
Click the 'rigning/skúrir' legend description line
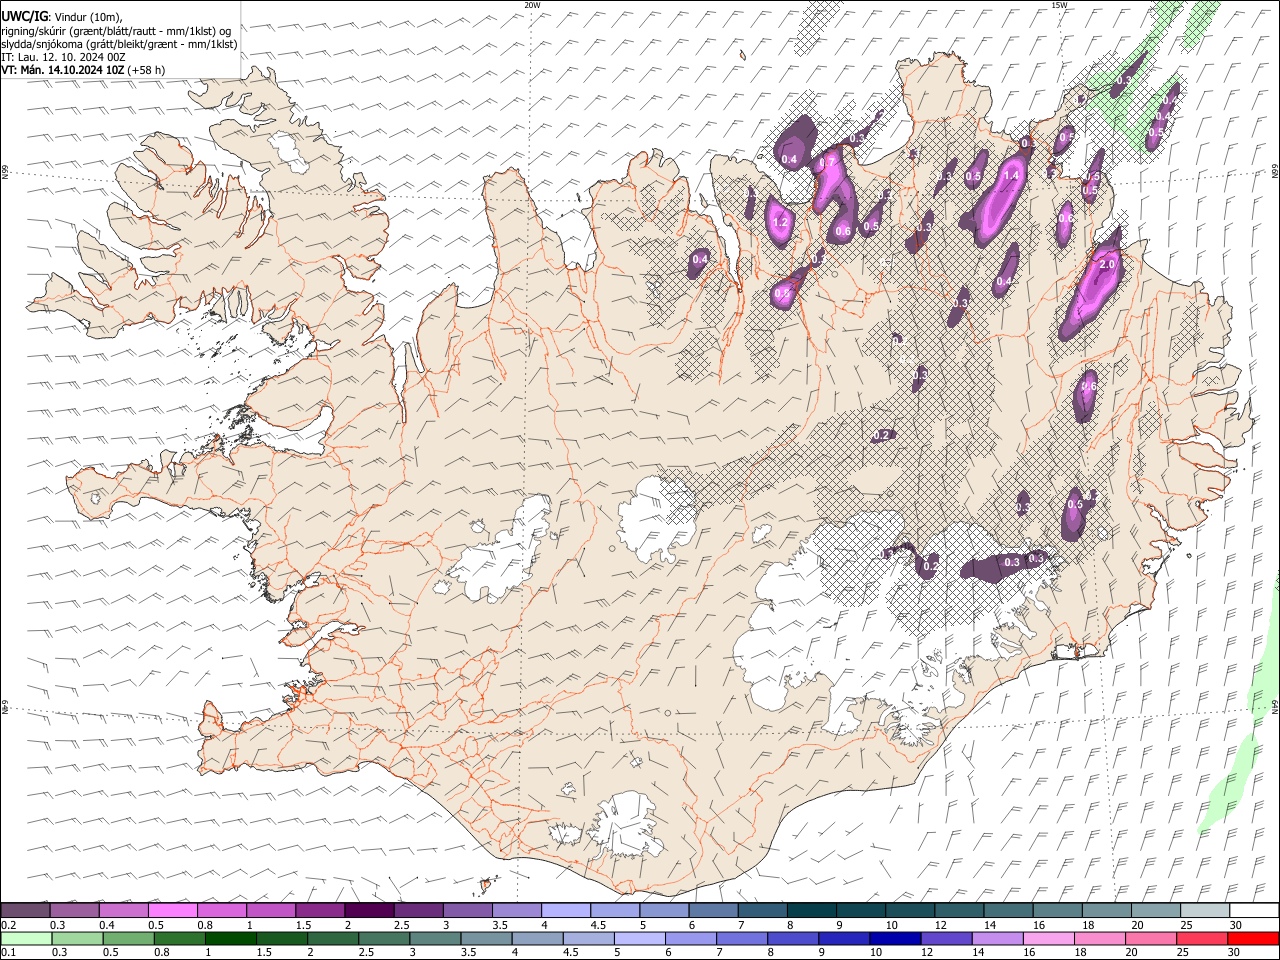pyautogui.click(x=116, y=30)
